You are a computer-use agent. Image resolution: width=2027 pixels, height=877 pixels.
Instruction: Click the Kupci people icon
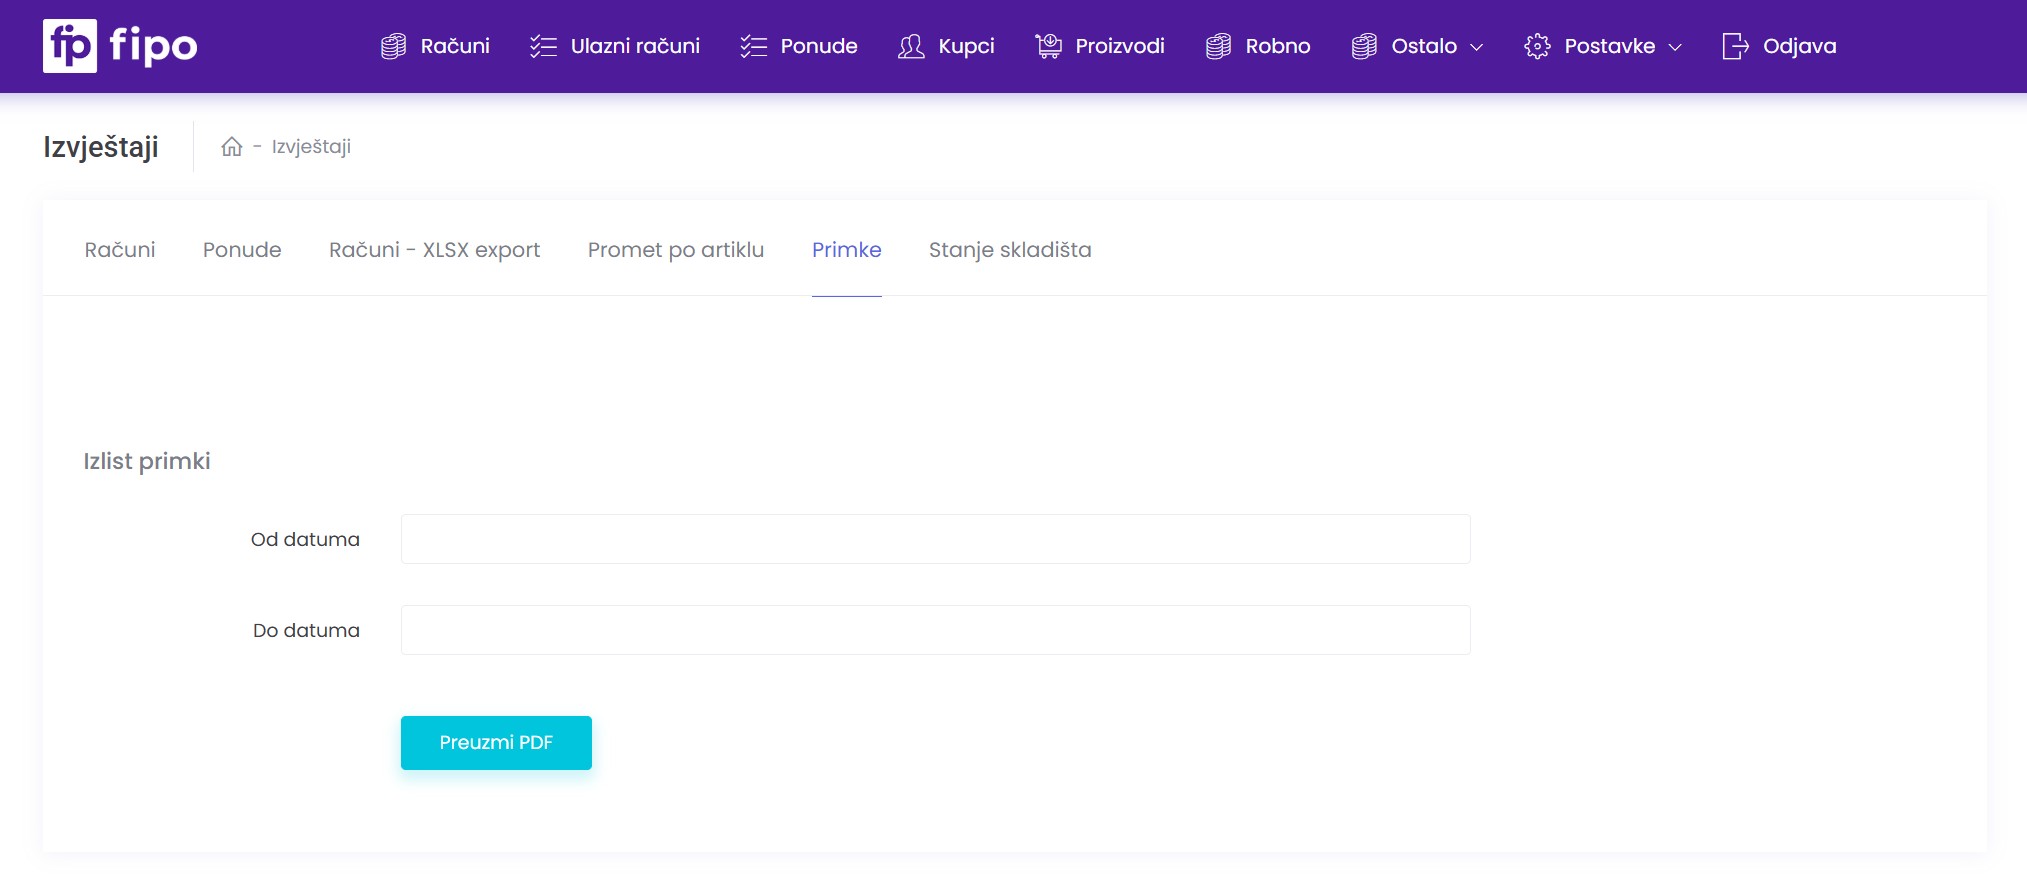[x=910, y=46]
